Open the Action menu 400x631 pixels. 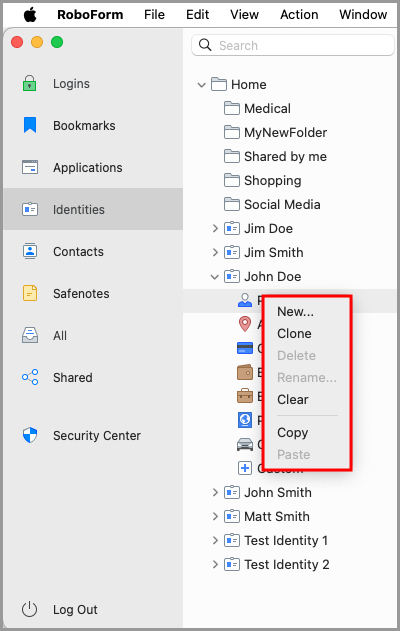[x=299, y=15]
